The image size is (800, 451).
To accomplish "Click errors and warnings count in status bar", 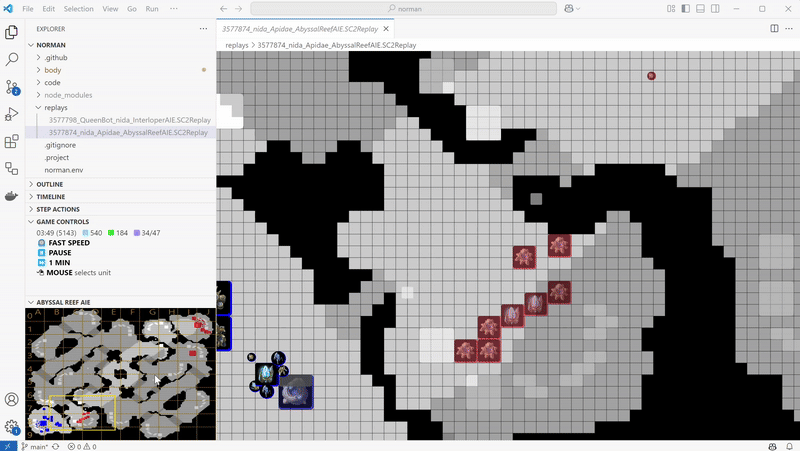I will (82, 446).
